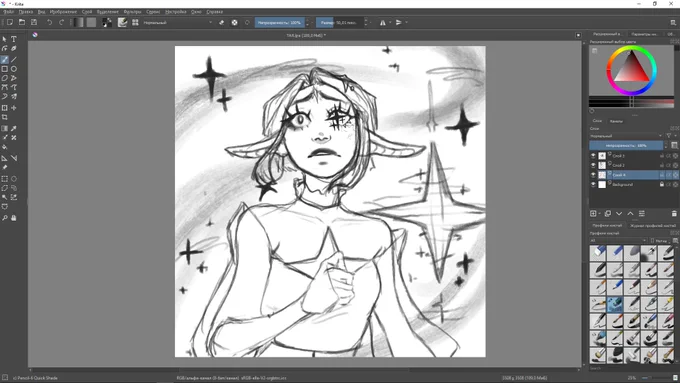The height and width of the screenshot is (383, 680).
Task: Toggle vertical mirror mode
Action: [x=399, y=23]
